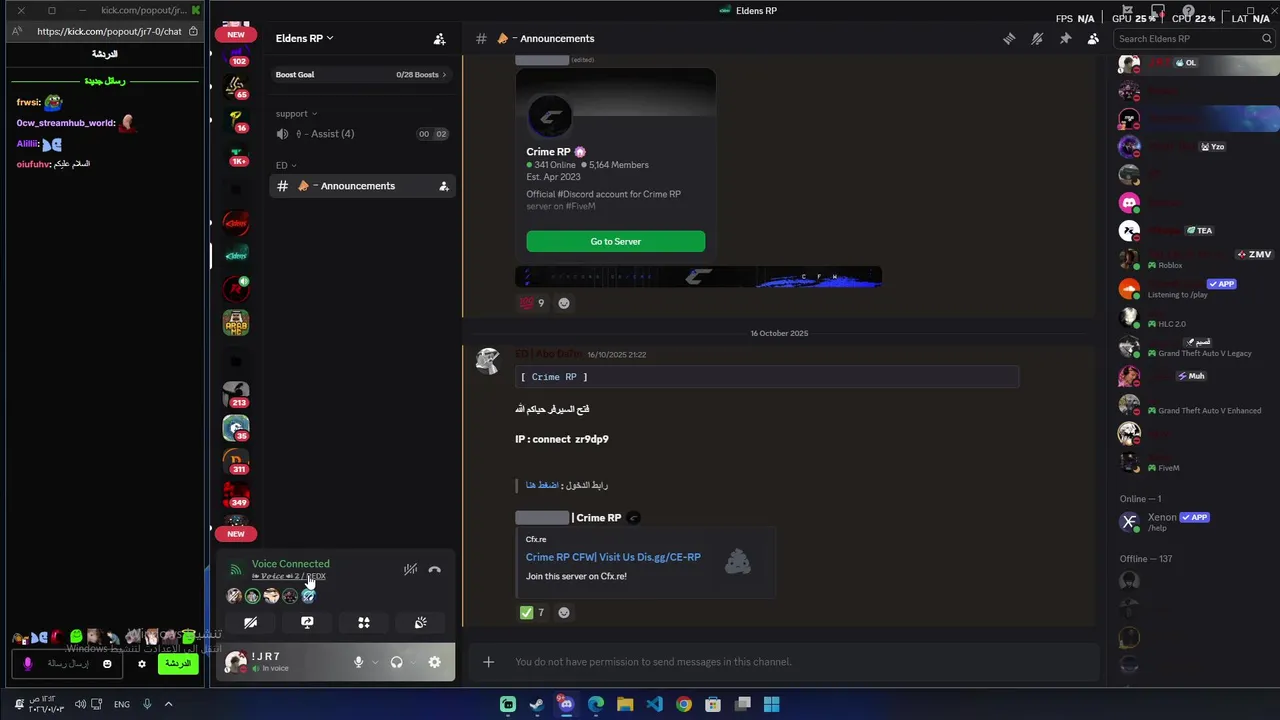Open the soundboard button
Viewport: 1280px width, 720px height.
click(421, 623)
